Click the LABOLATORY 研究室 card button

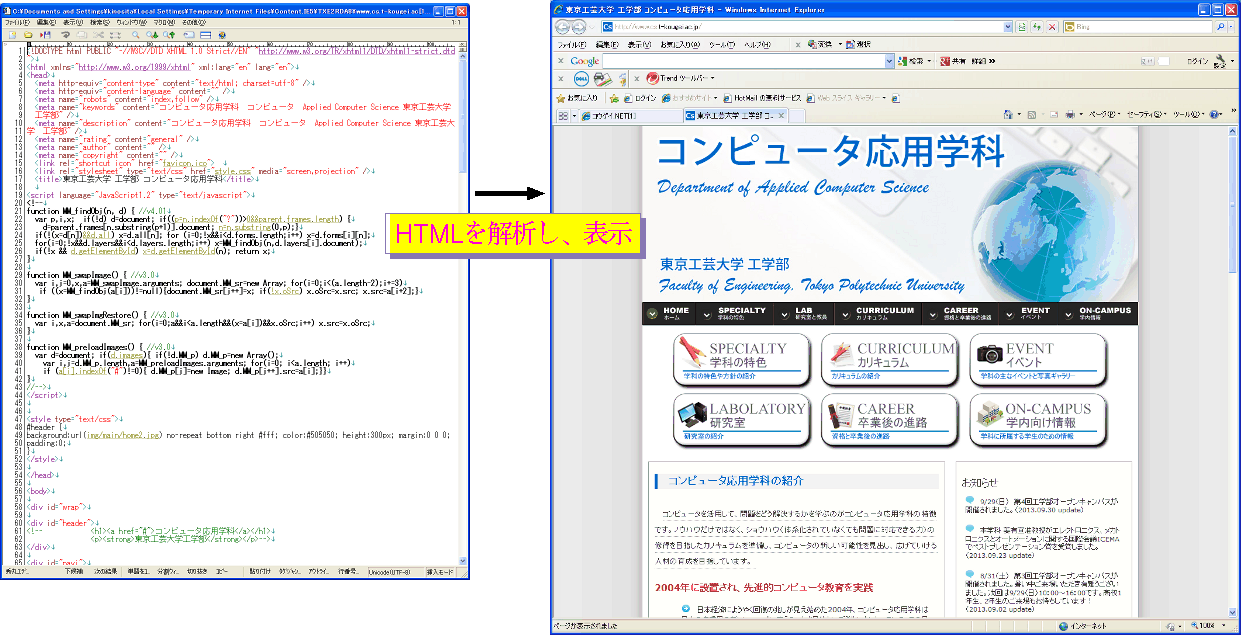click(x=742, y=420)
